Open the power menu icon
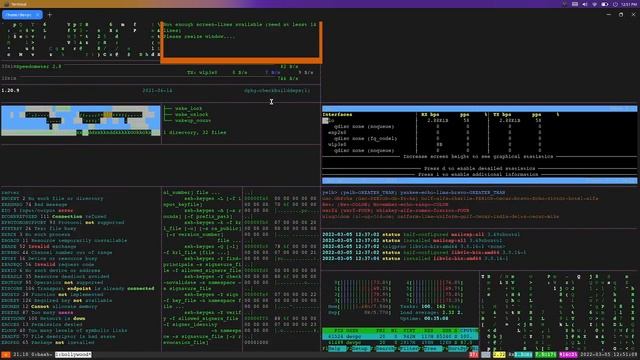Image resolution: width=640 pixels, height=360 pixels. pos(615,4)
